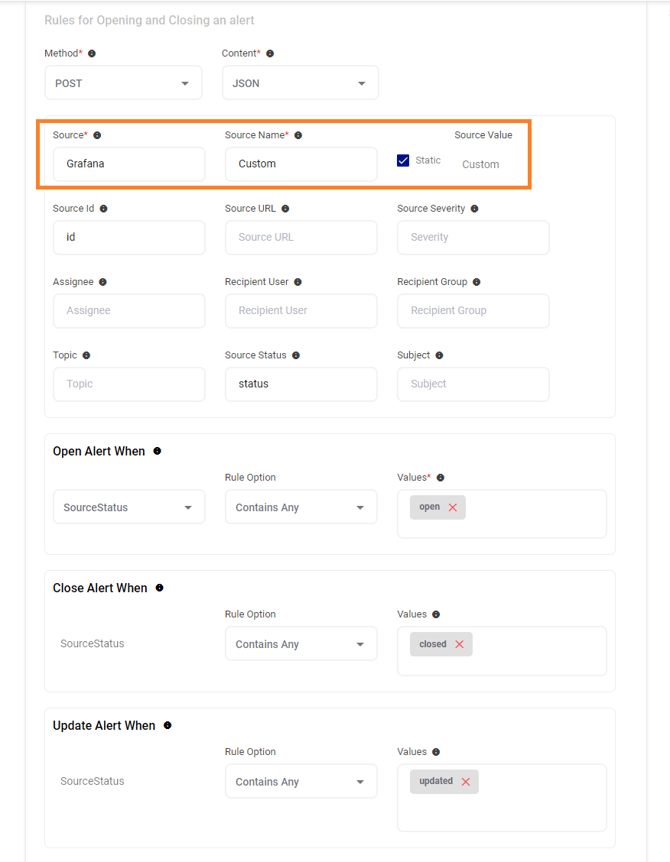Expand the Rule Option dropdown under Update Alert When
Screen dimensions: 670x862
pos(300,781)
